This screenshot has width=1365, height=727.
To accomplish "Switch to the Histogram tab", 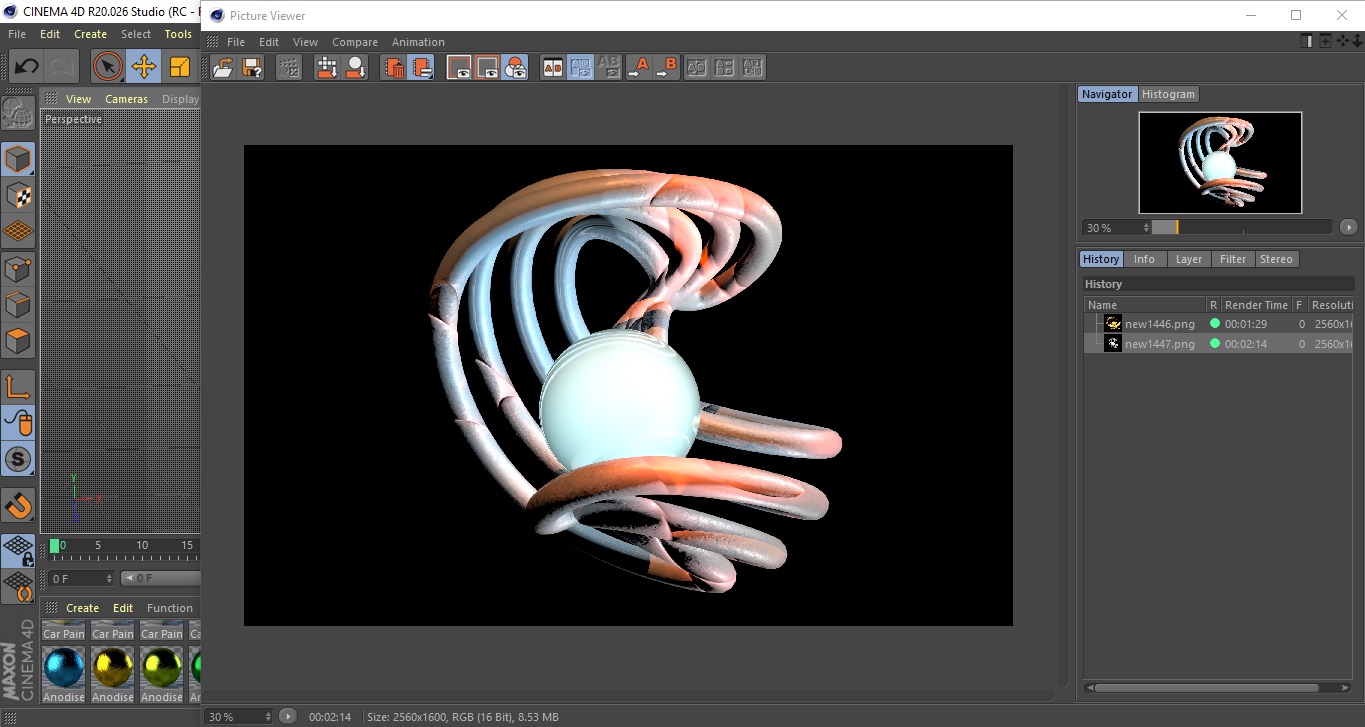I will click(x=1168, y=94).
